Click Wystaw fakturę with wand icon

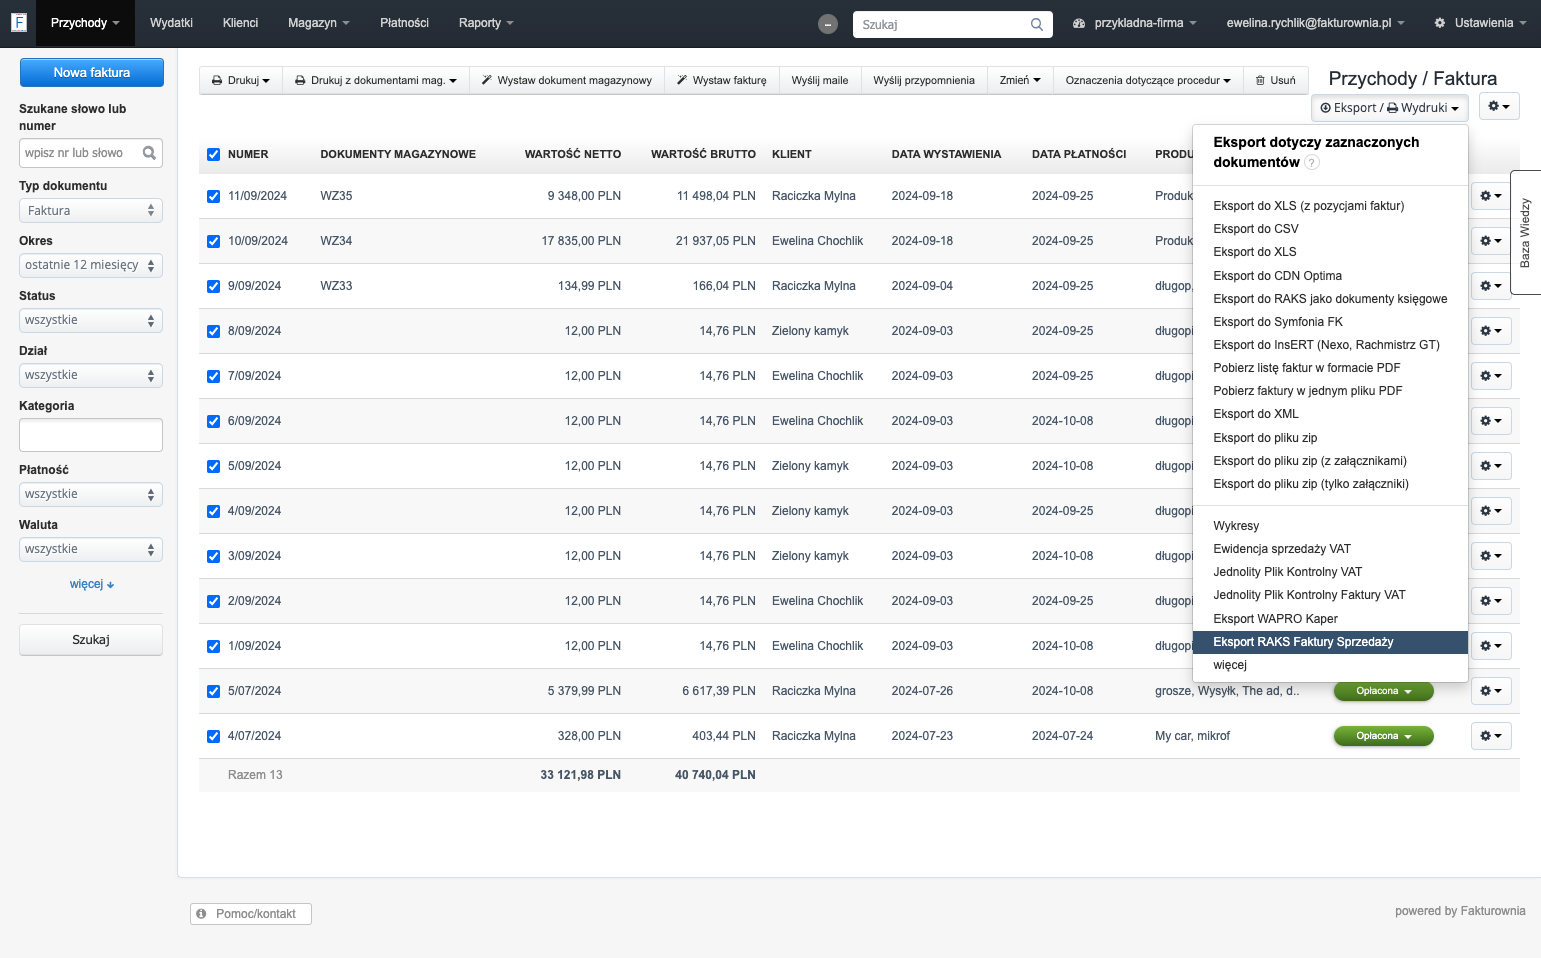click(x=721, y=80)
